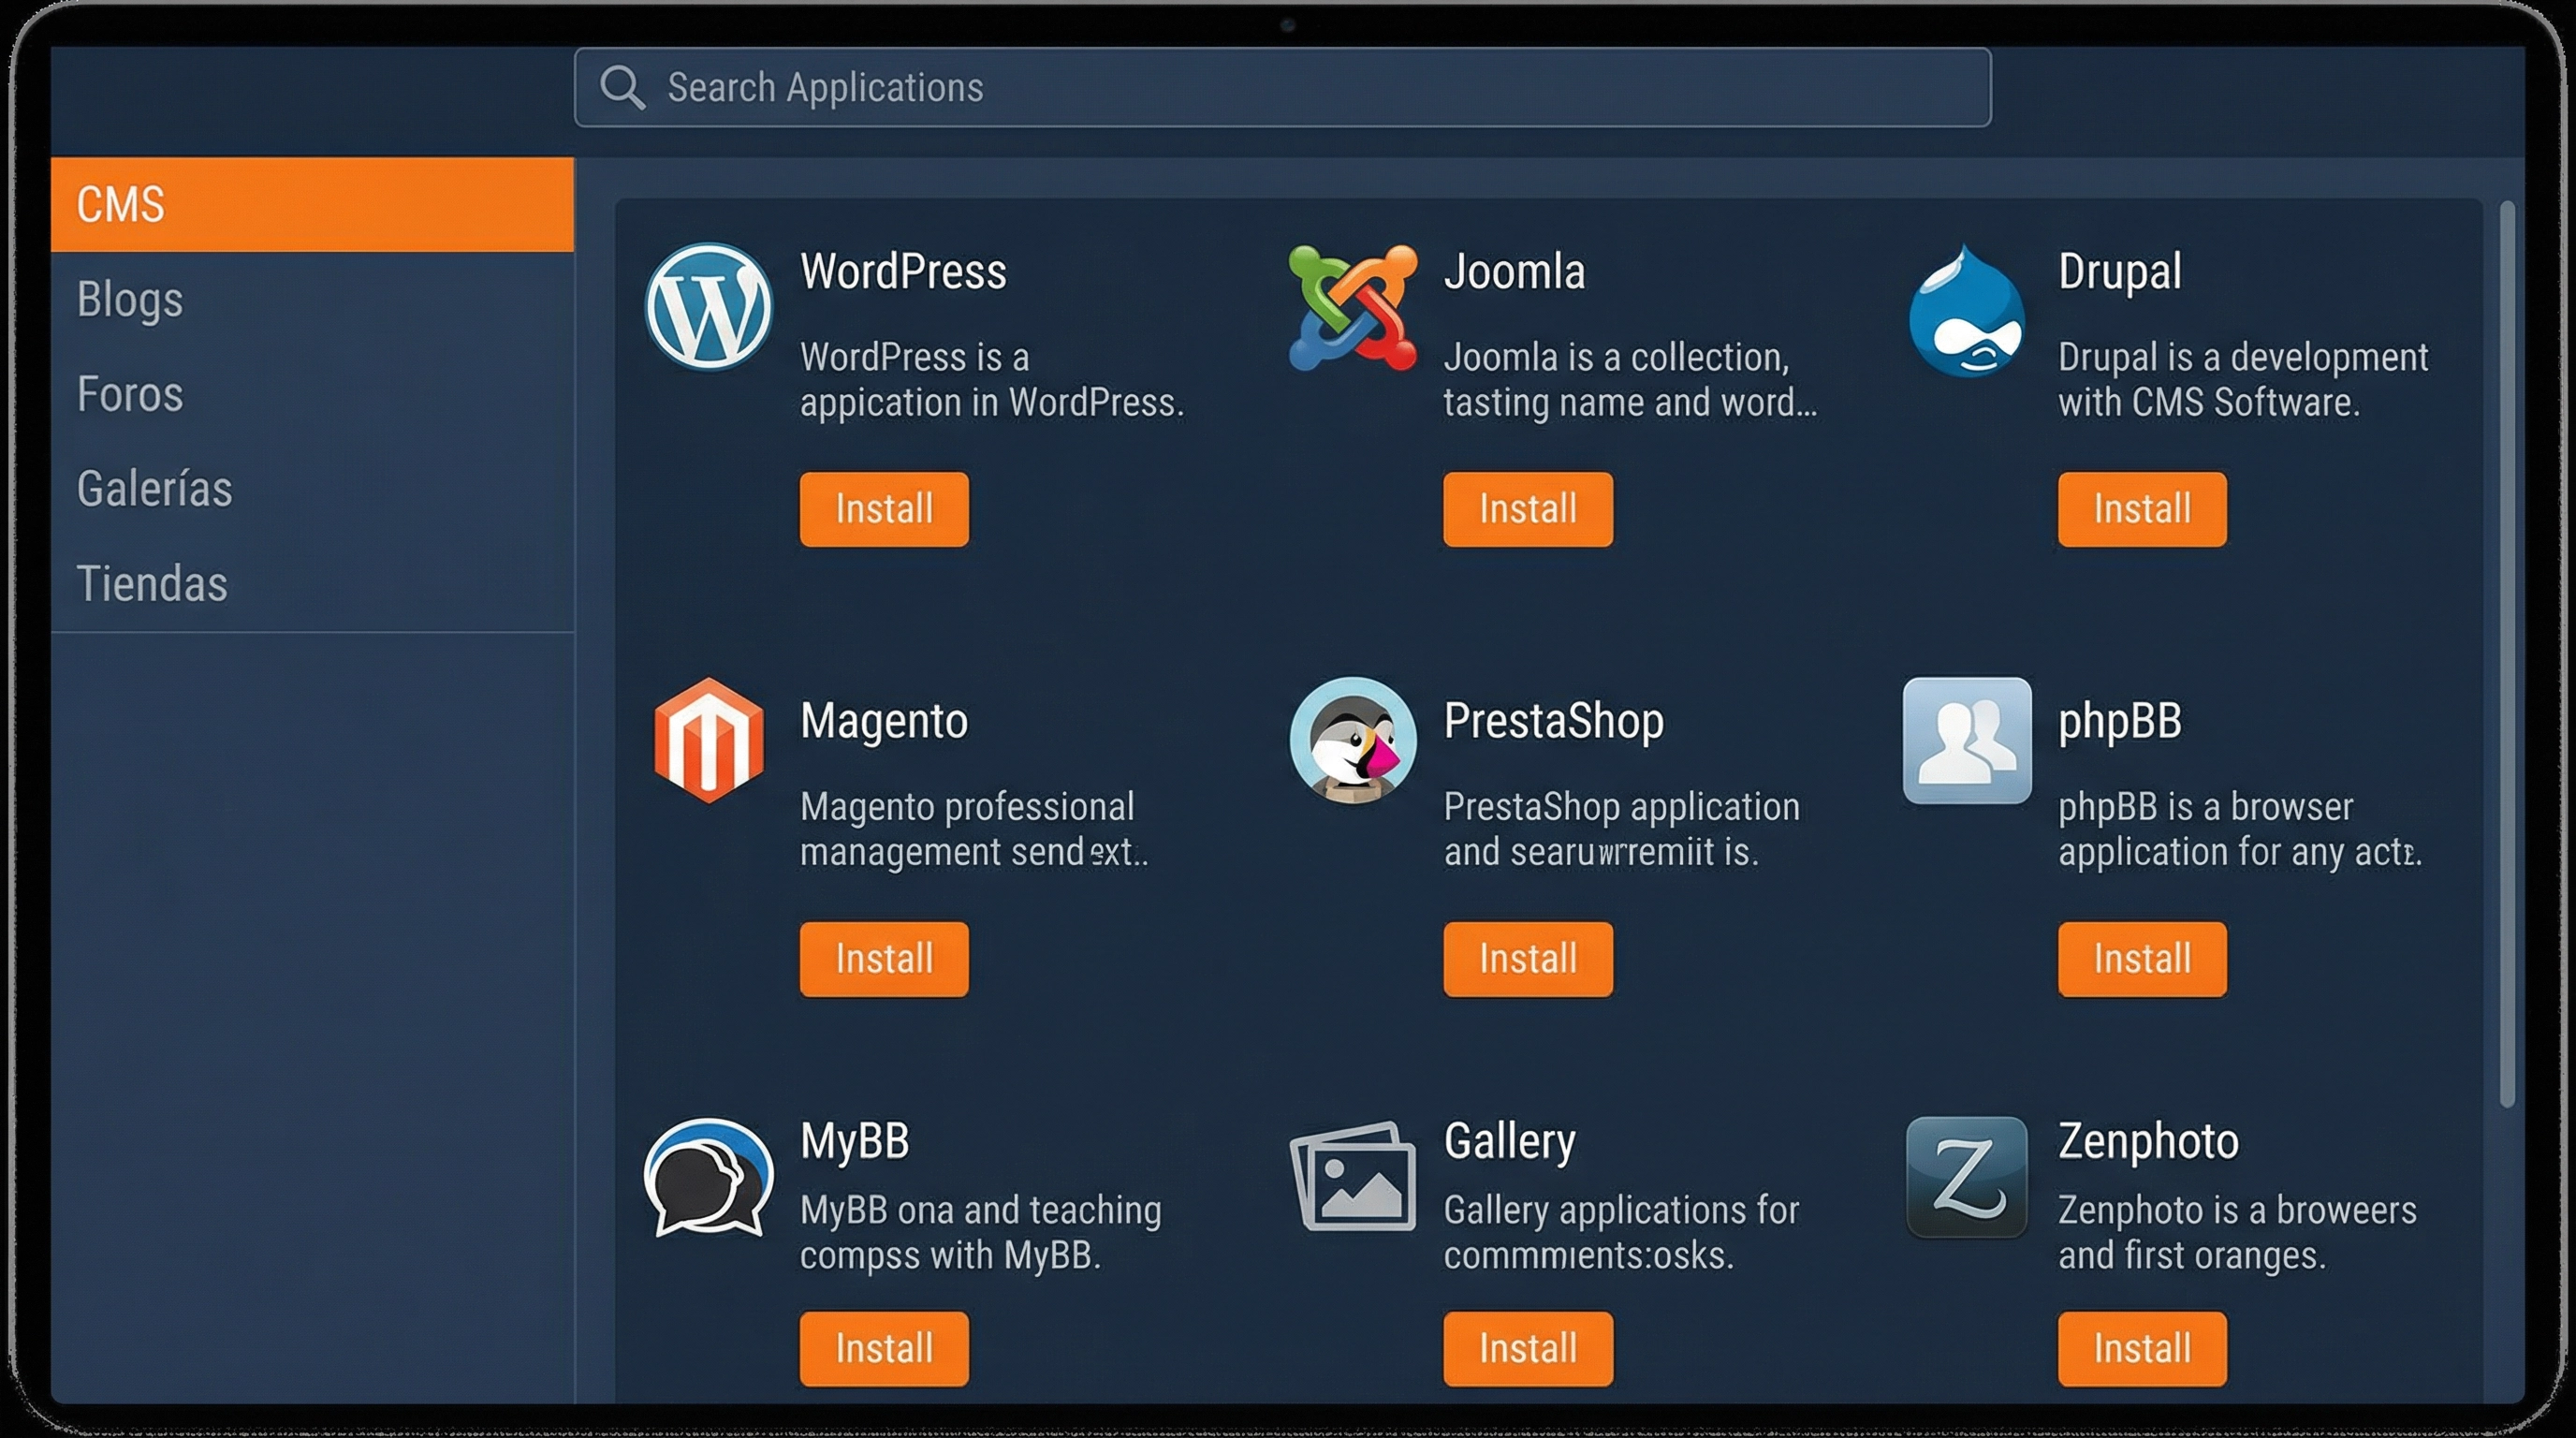Viewport: 2576px width, 1438px height.
Task: Install MyBB
Action: (884, 1348)
